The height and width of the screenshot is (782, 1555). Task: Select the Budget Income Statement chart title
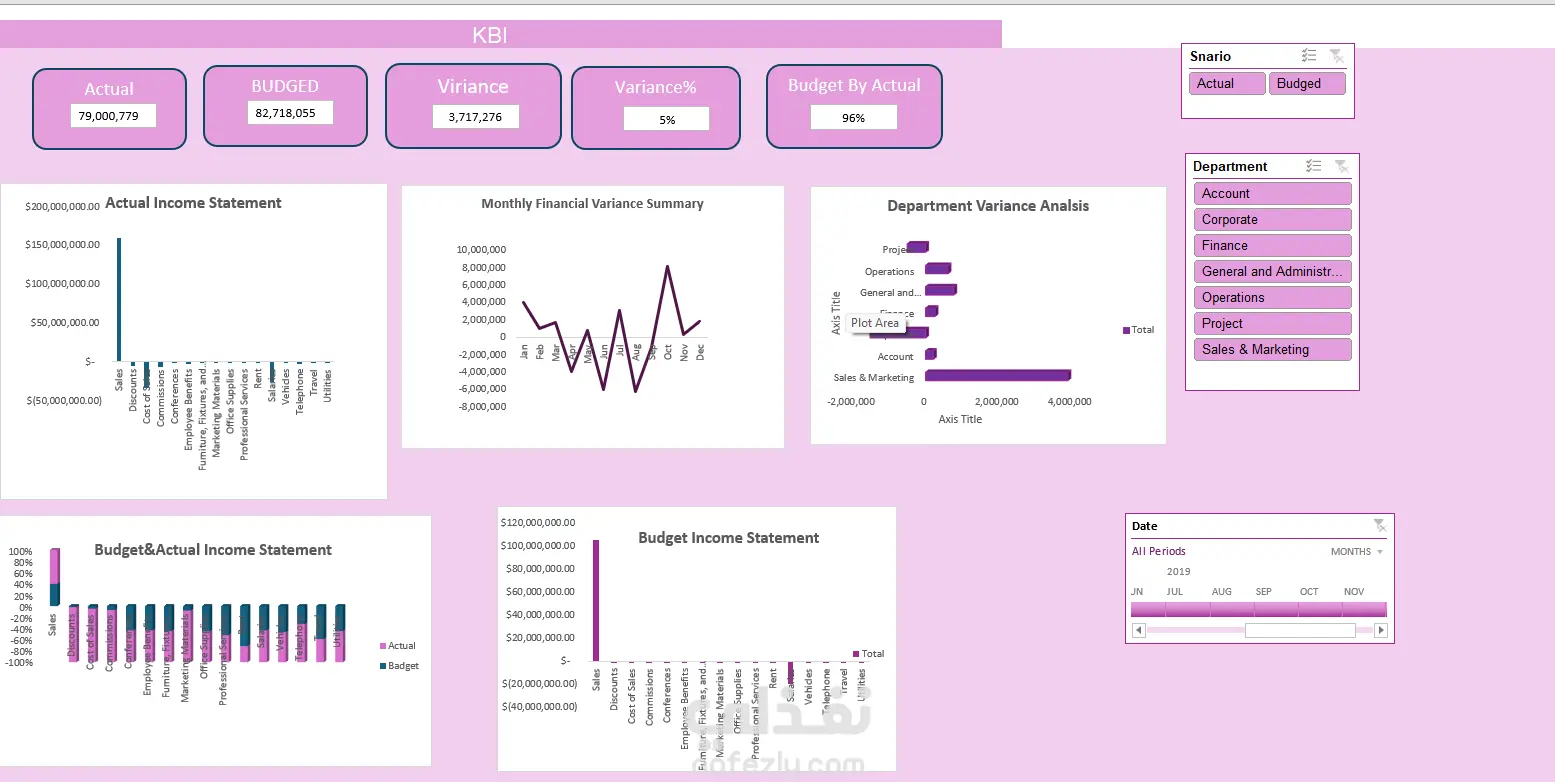[x=729, y=538]
